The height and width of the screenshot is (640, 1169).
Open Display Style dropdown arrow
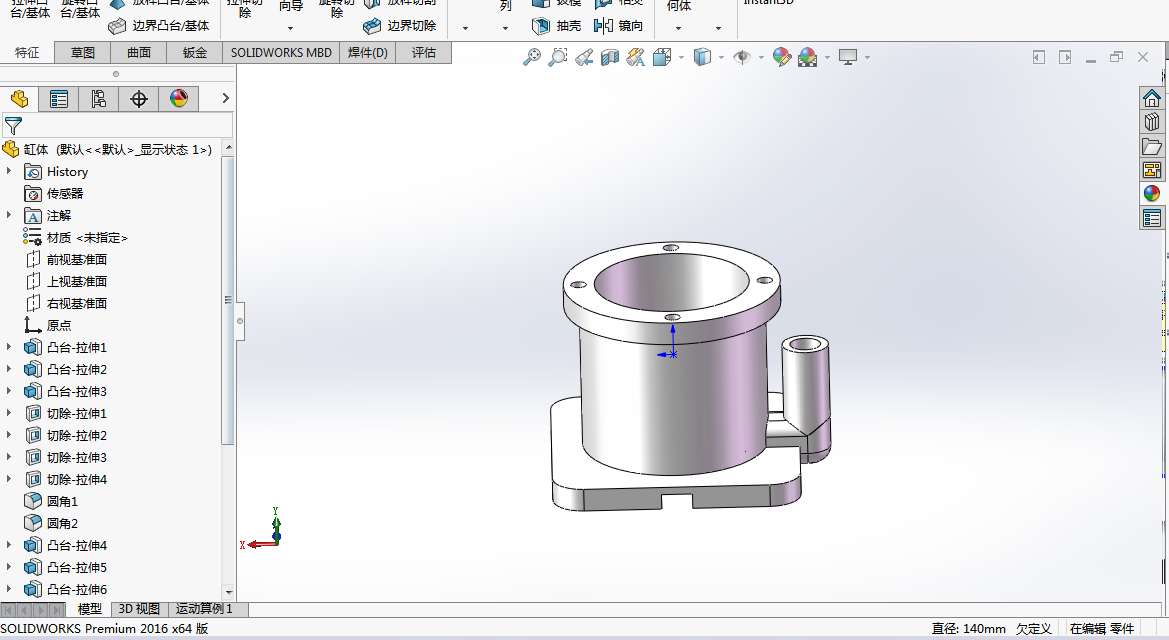tap(722, 57)
